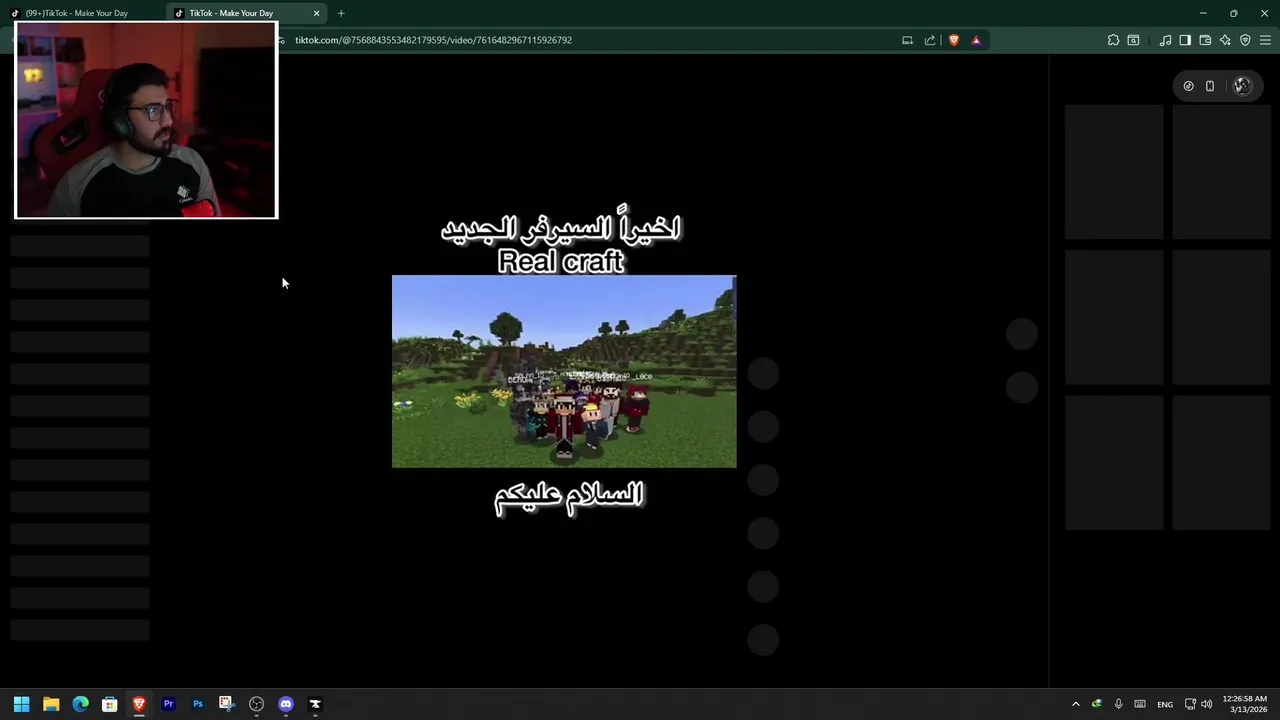Click the webcam overlay thumbnail
The height and width of the screenshot is (720, 1280).
146,120
